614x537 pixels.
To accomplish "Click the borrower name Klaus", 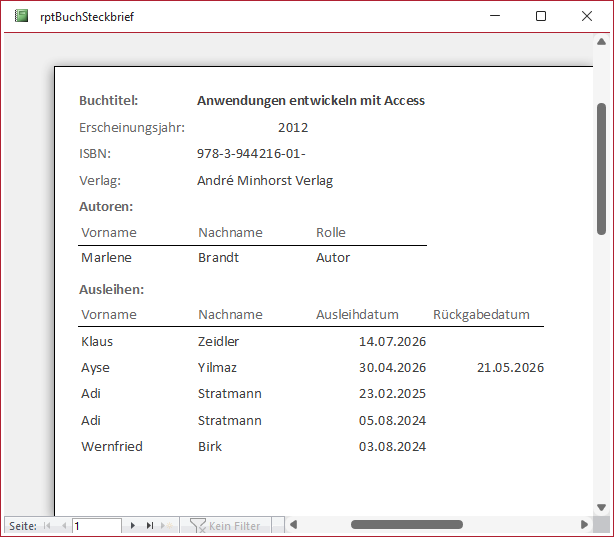I will coord(97,342).
